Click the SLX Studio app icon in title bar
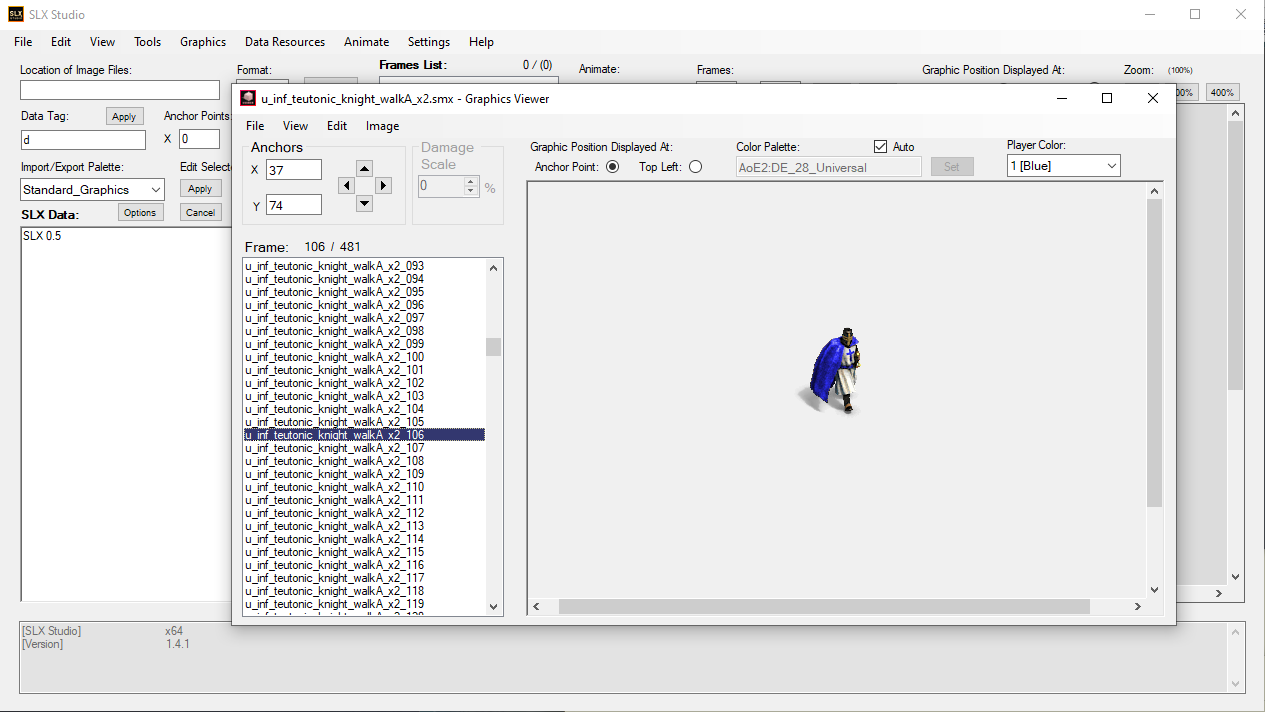The width and height of the screenshot is (1265, 712). coord(15,14)
